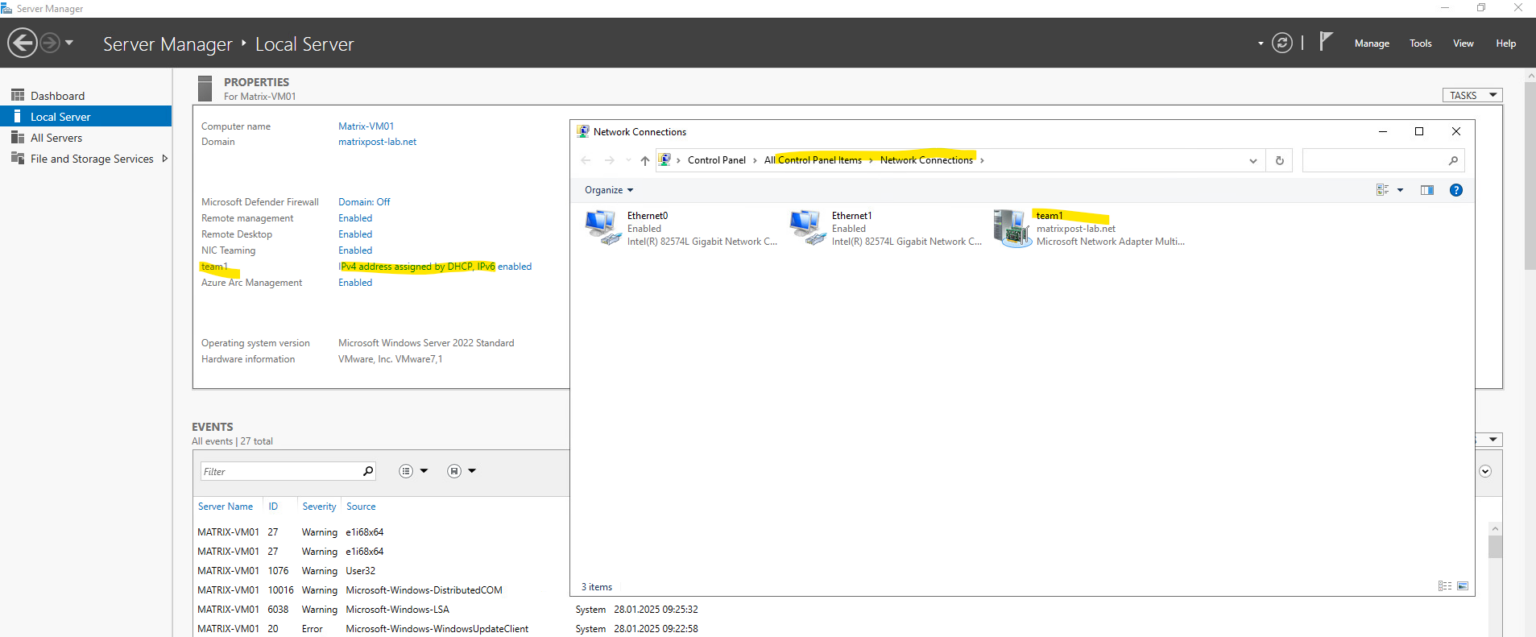Viewport: 1536px width, 637px height.
Task: Open the TASKS dropdown in Properties
Action: pyautogui.click(x=1471, y=94)
